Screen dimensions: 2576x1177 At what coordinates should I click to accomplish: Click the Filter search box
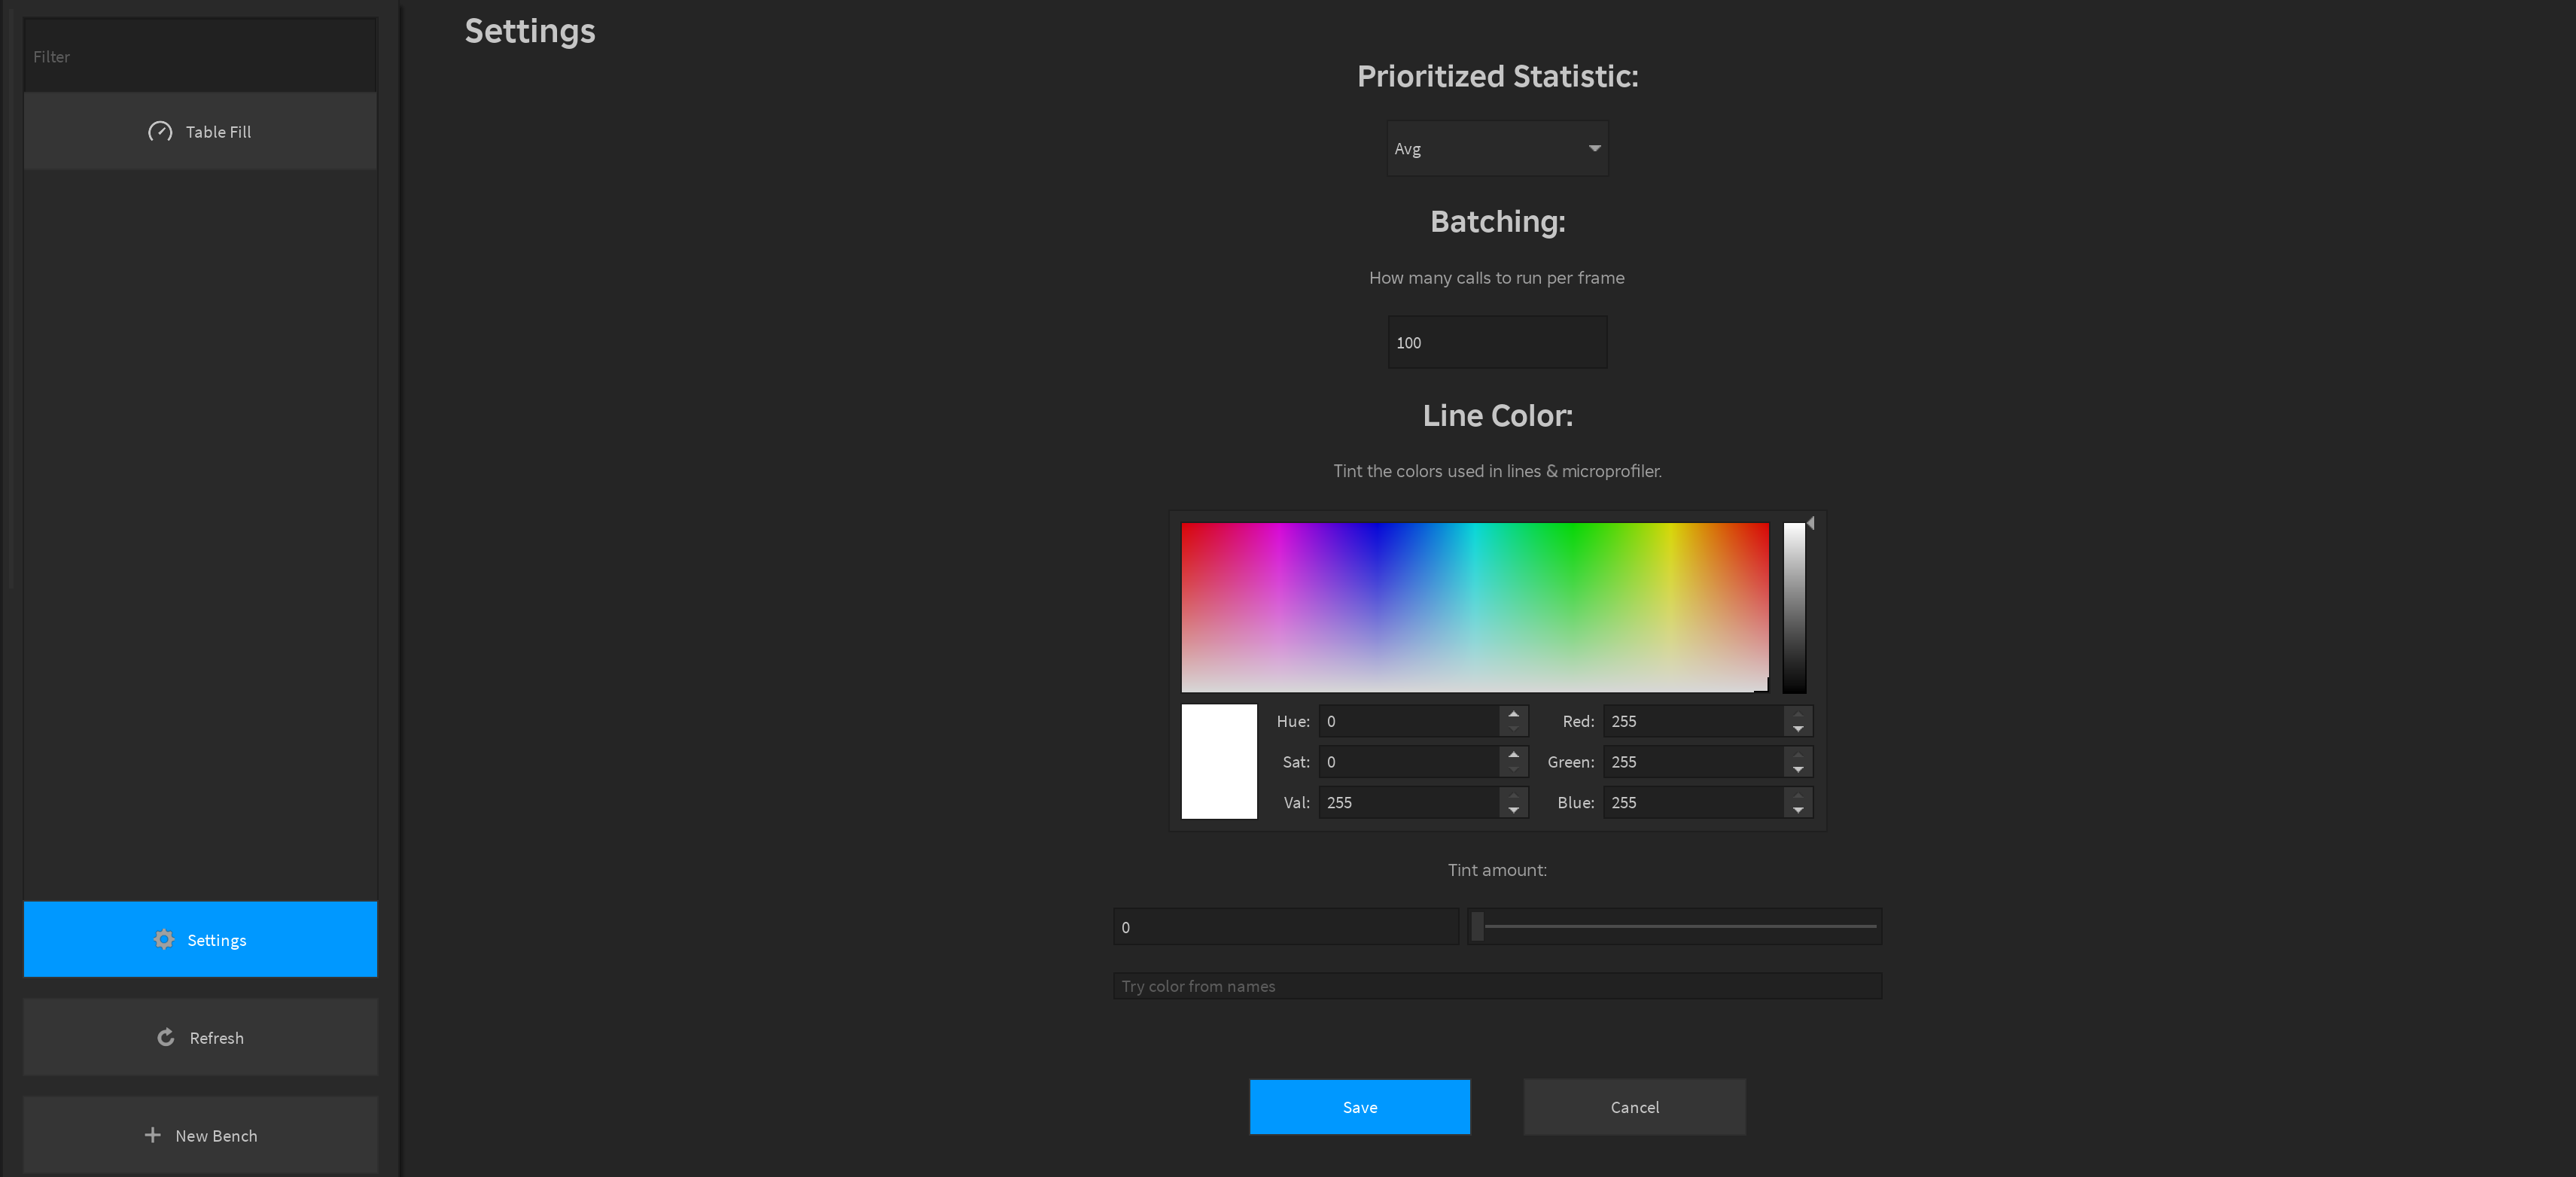click(200, 57)
